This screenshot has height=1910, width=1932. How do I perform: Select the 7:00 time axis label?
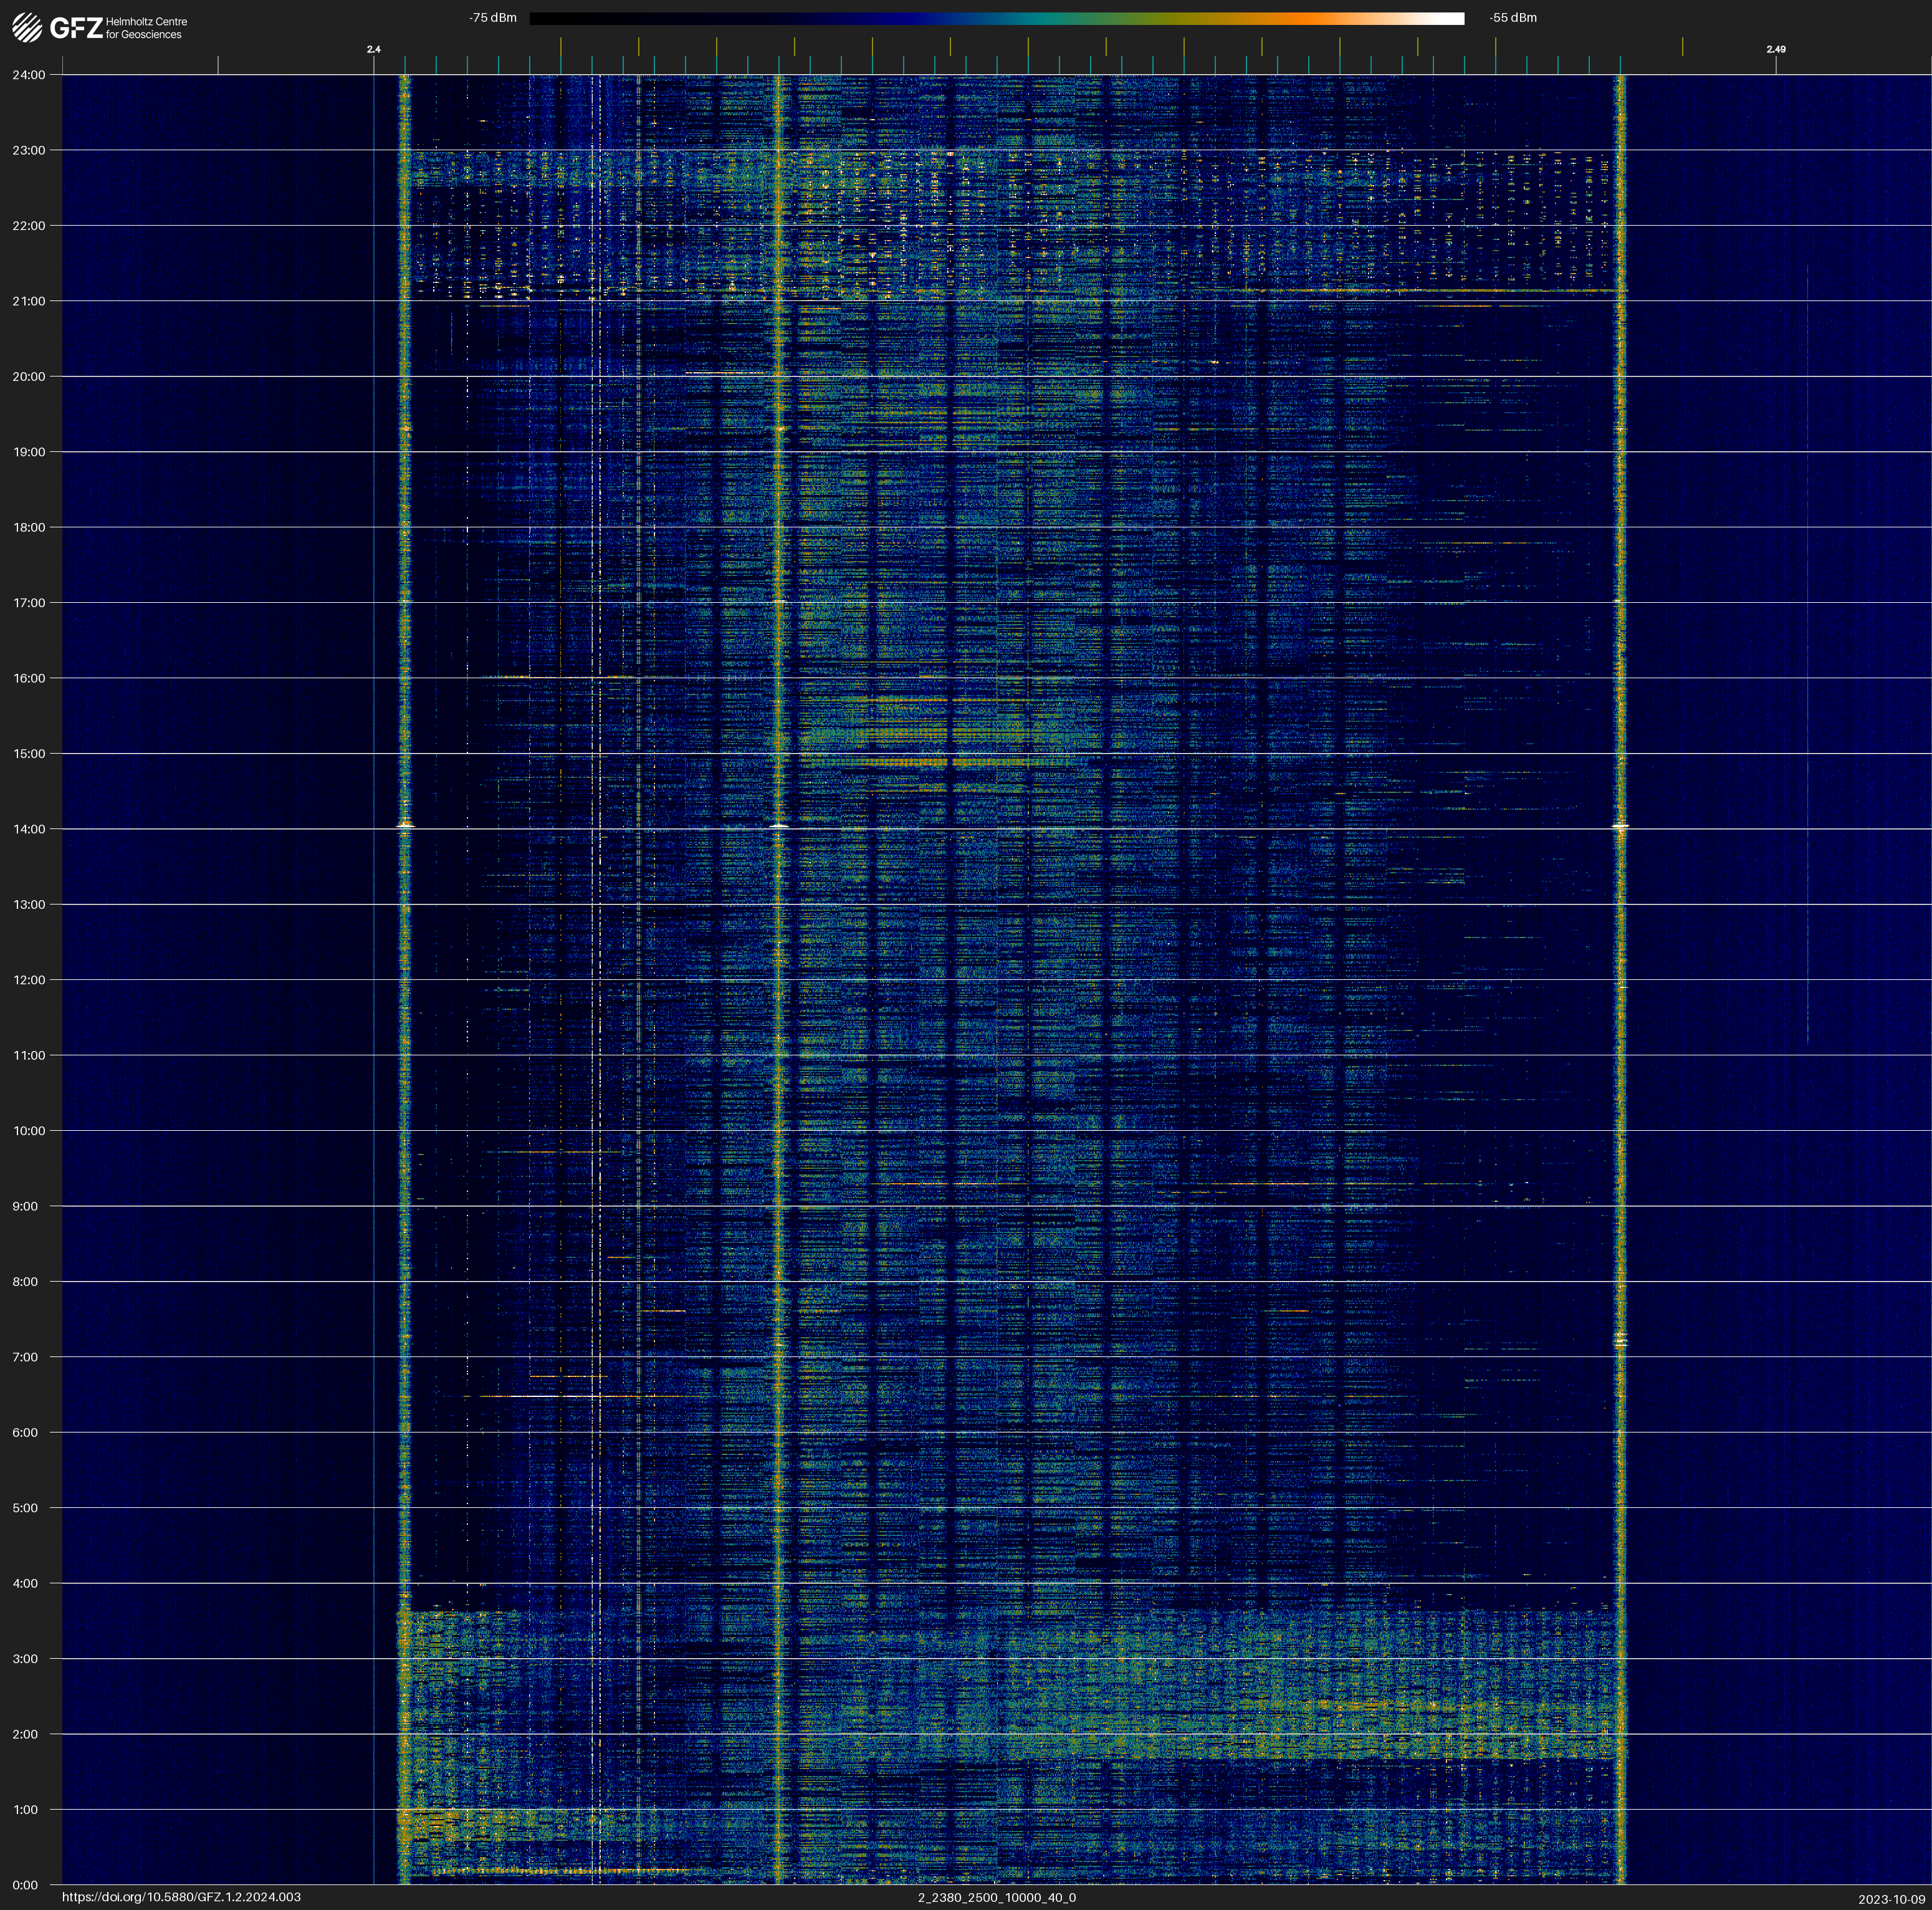(x=26, y=1357)
